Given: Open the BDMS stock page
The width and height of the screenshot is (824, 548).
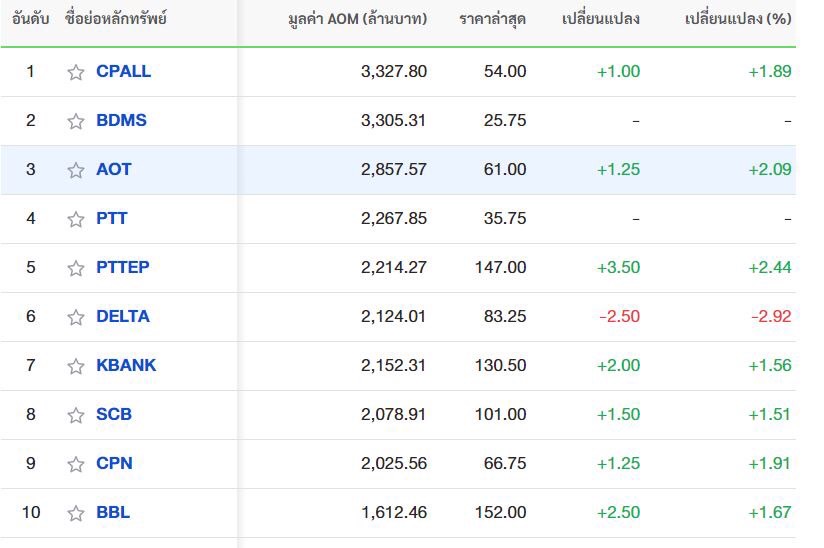Looking at the screenshot, I should pyautogui.click(x=121, y=120).
